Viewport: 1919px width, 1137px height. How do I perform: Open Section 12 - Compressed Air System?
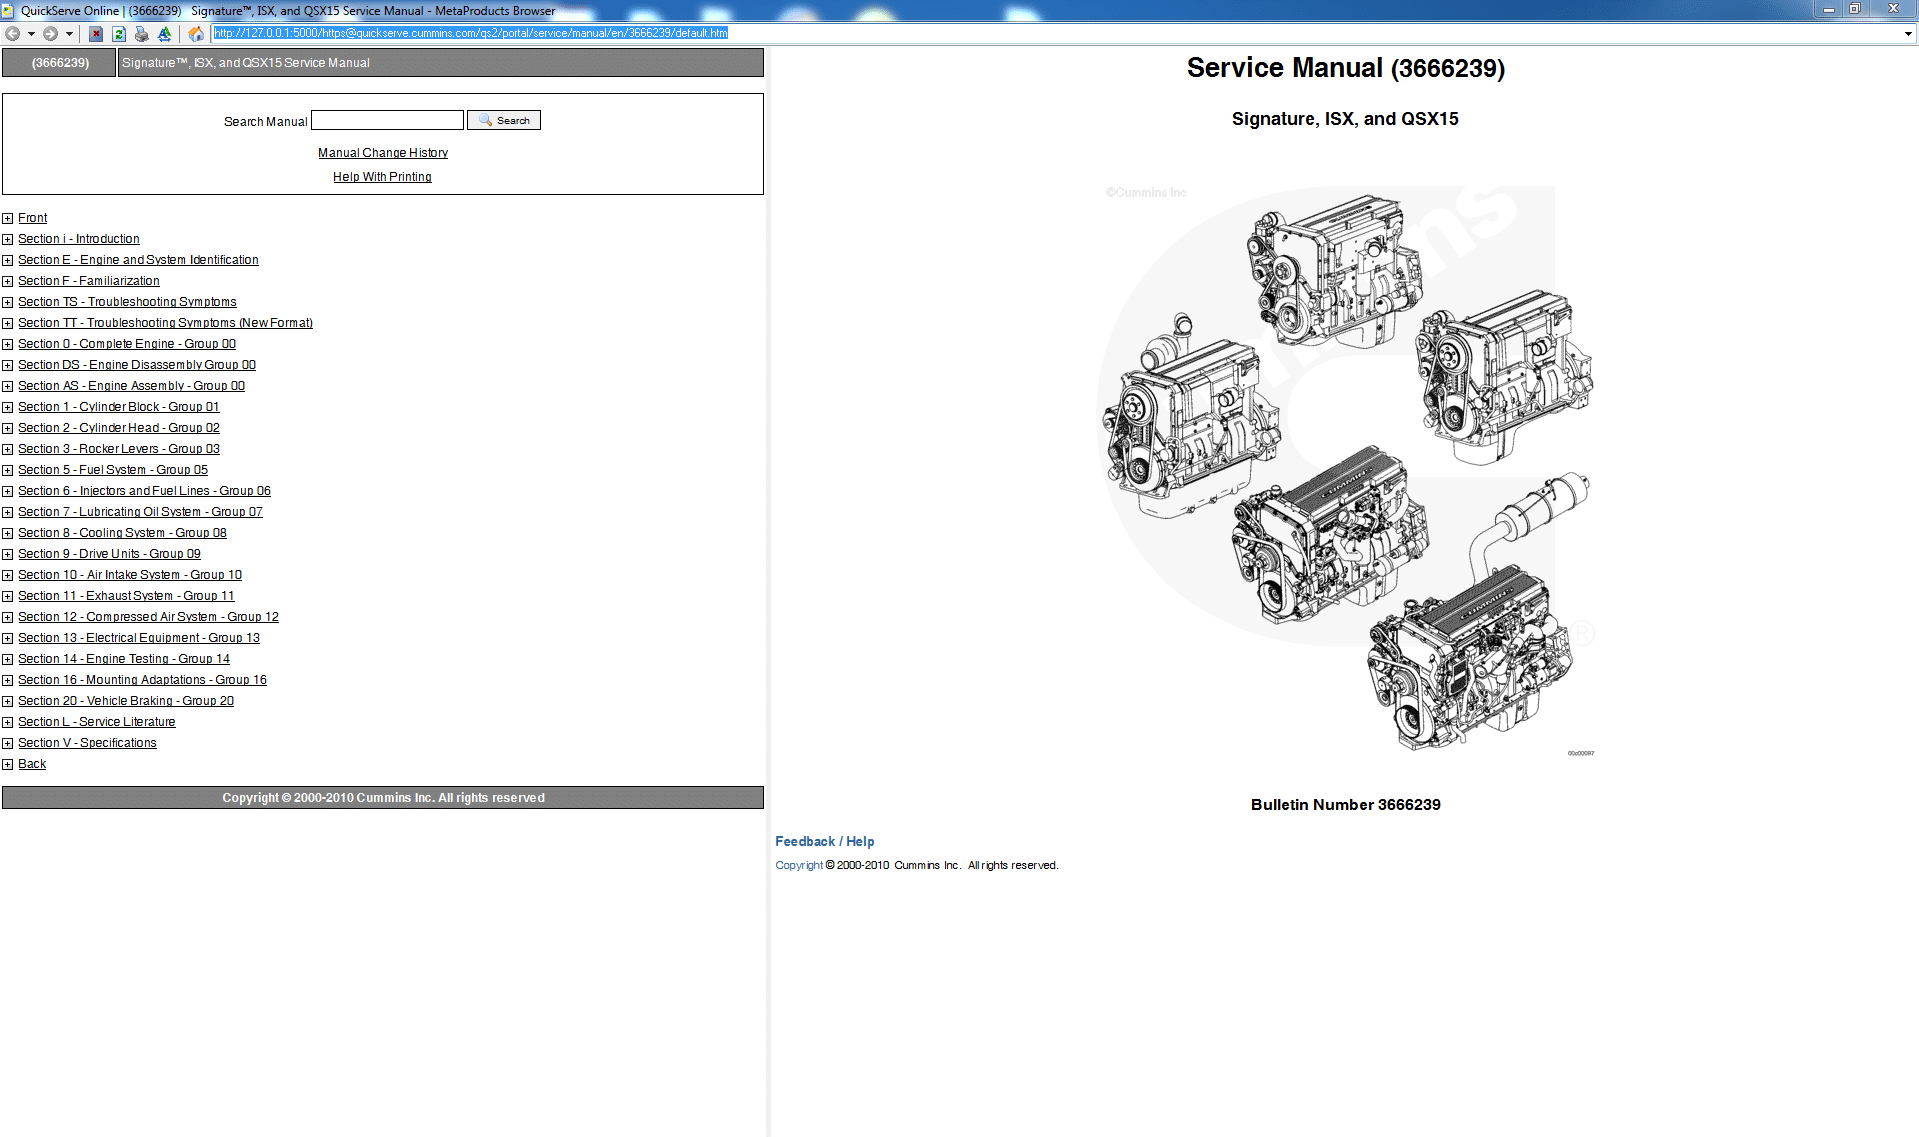tap(148, 617)
